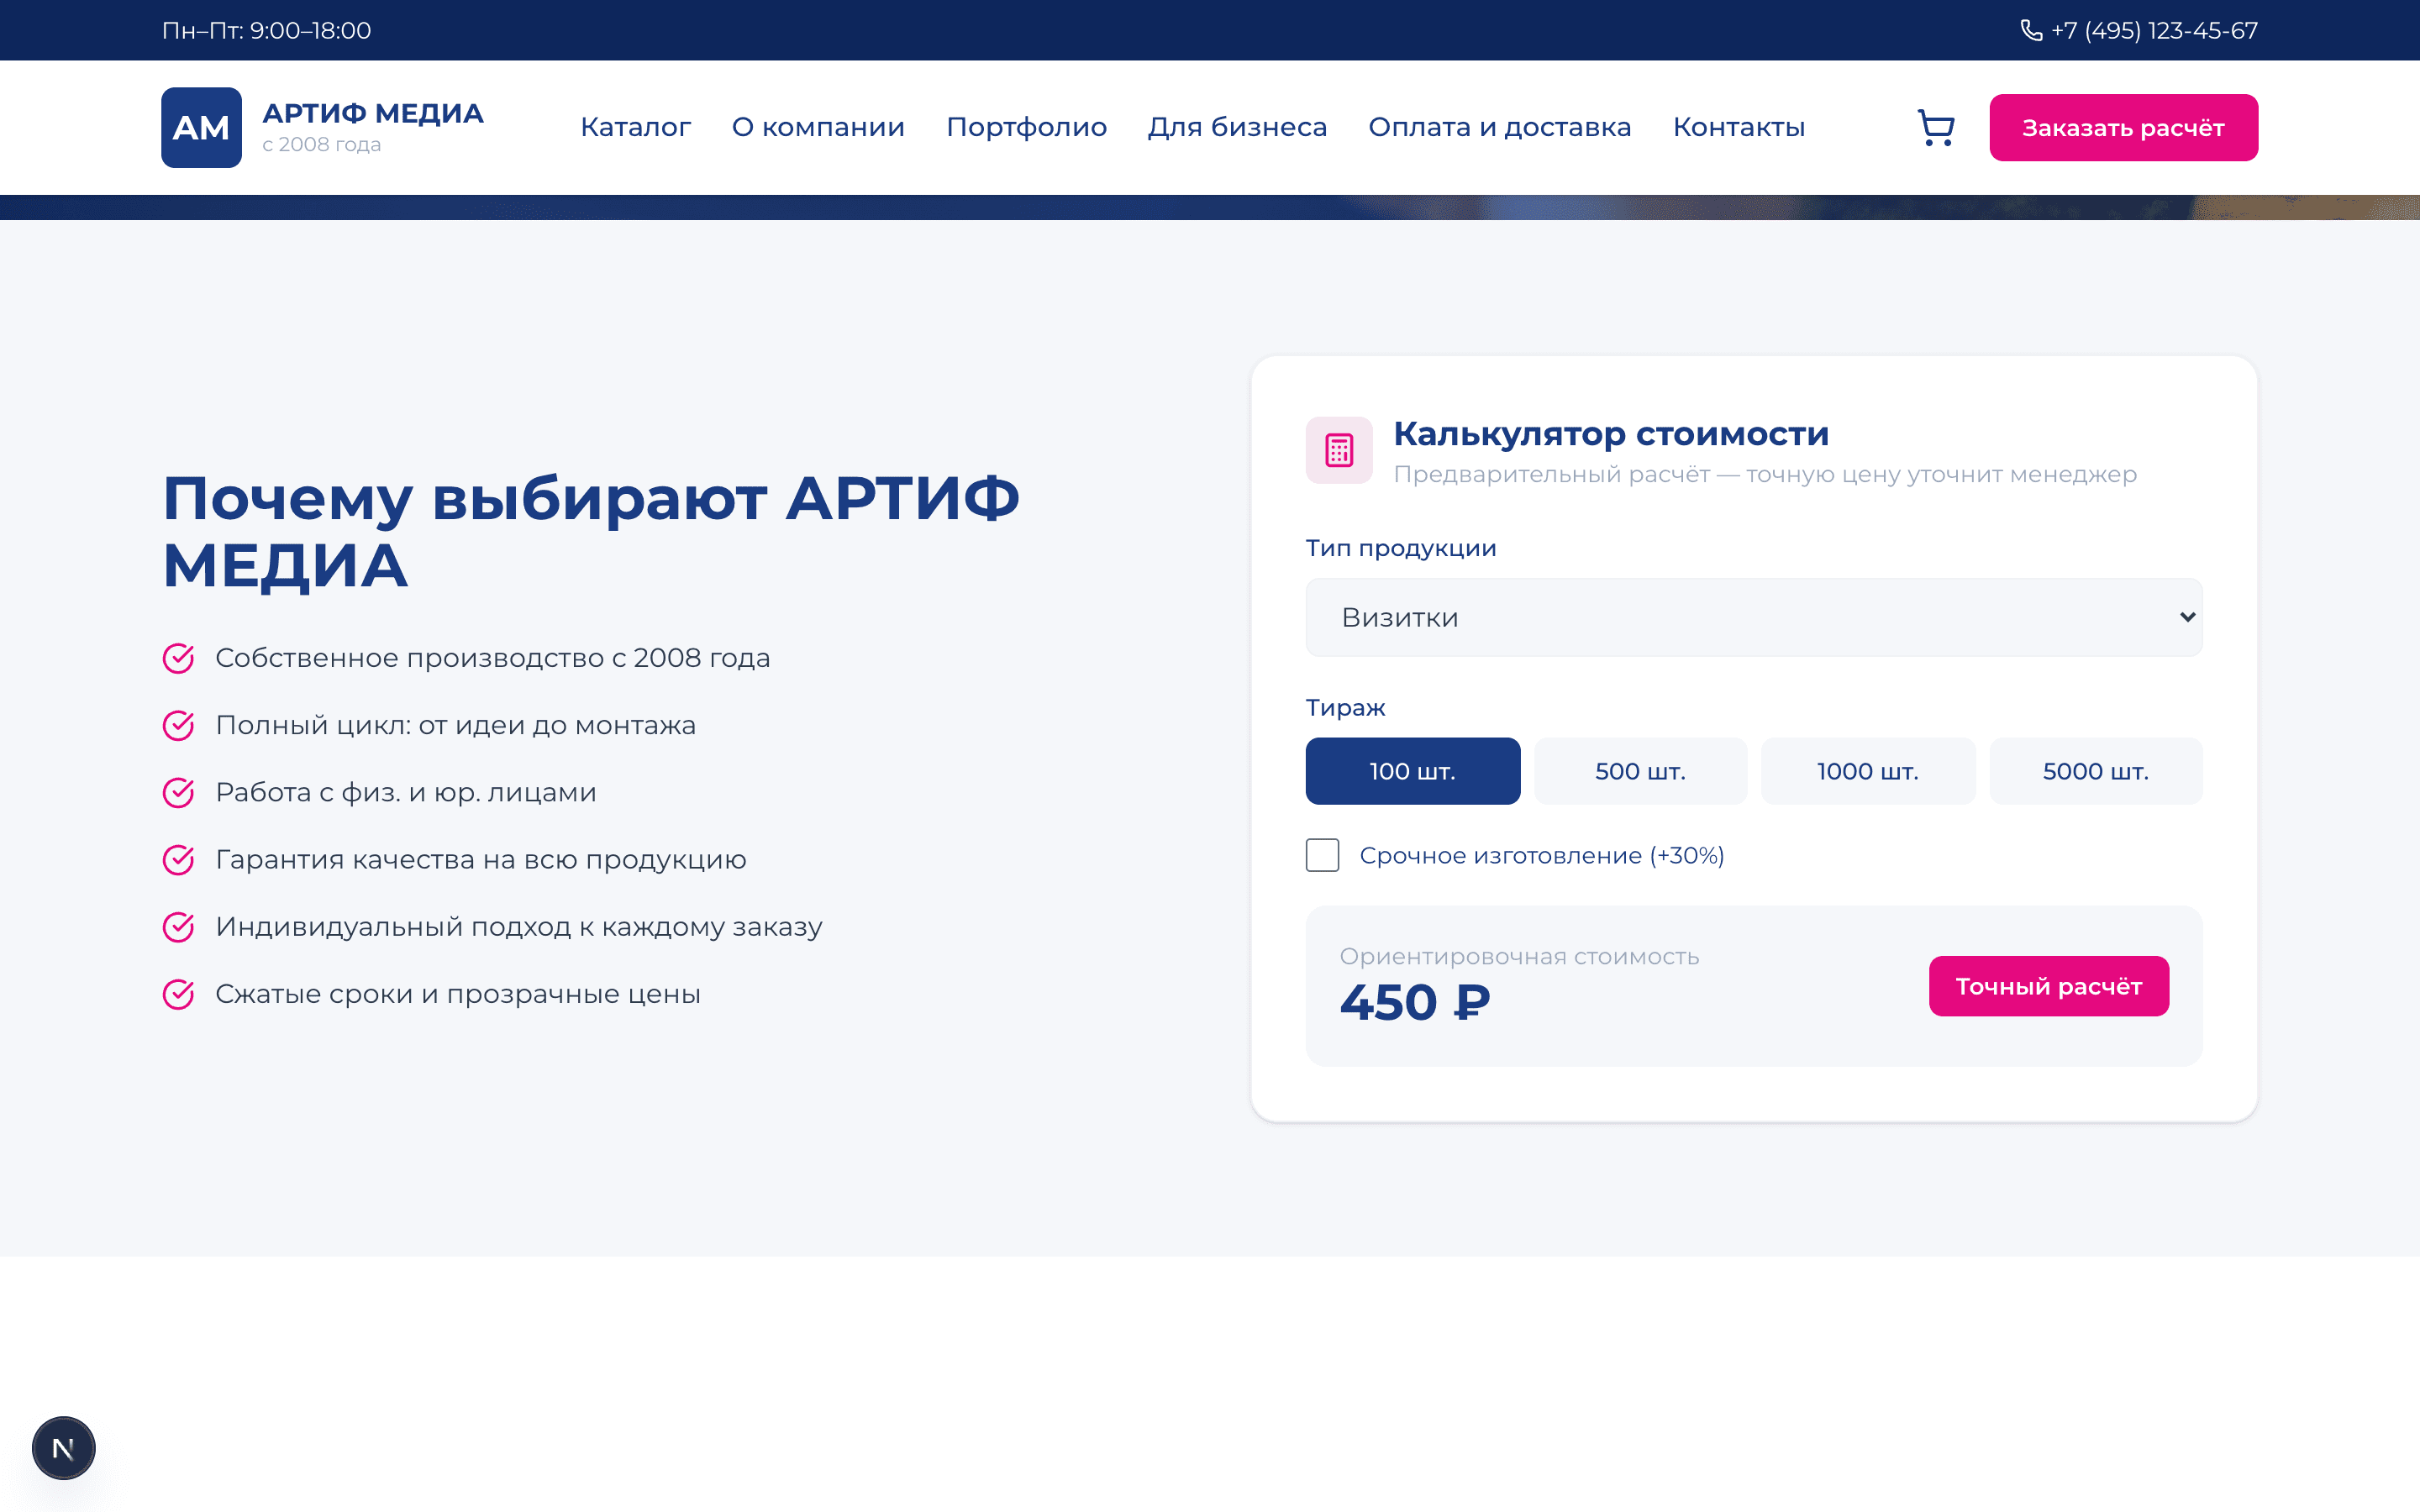Click checkmark icon beside 'Полный цикл'
This screenshot has width=2420, height=1512.
[178, 725]
